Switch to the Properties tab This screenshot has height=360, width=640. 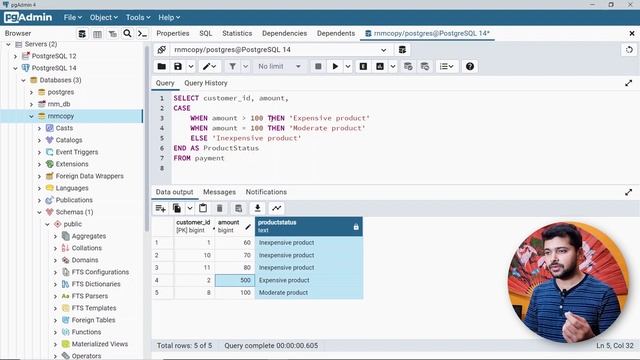click(x=173, y=33)
